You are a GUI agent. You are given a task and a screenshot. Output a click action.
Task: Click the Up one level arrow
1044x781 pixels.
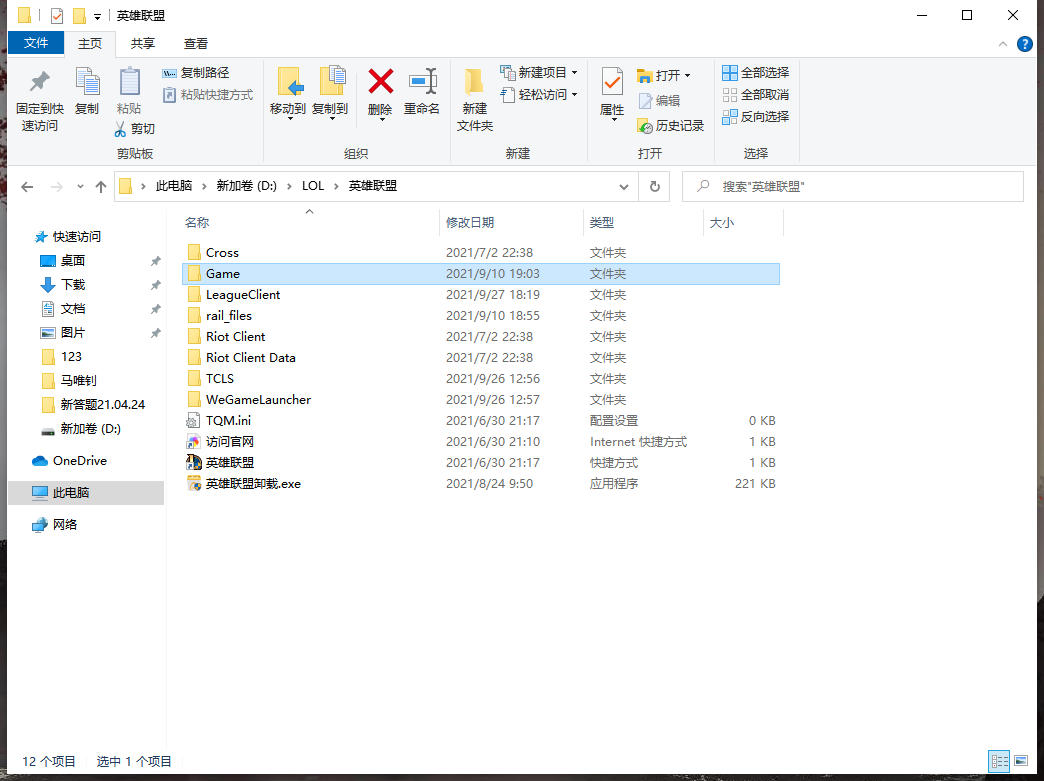(101, 187)
